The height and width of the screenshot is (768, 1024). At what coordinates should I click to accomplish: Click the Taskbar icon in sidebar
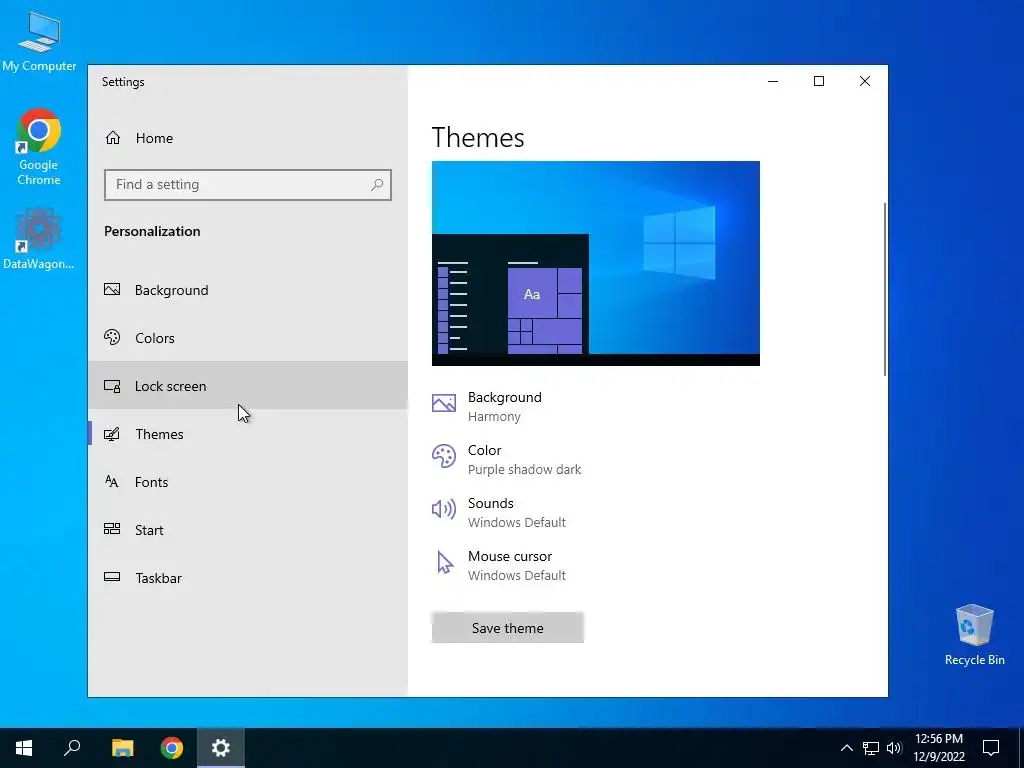pos(112,577)
